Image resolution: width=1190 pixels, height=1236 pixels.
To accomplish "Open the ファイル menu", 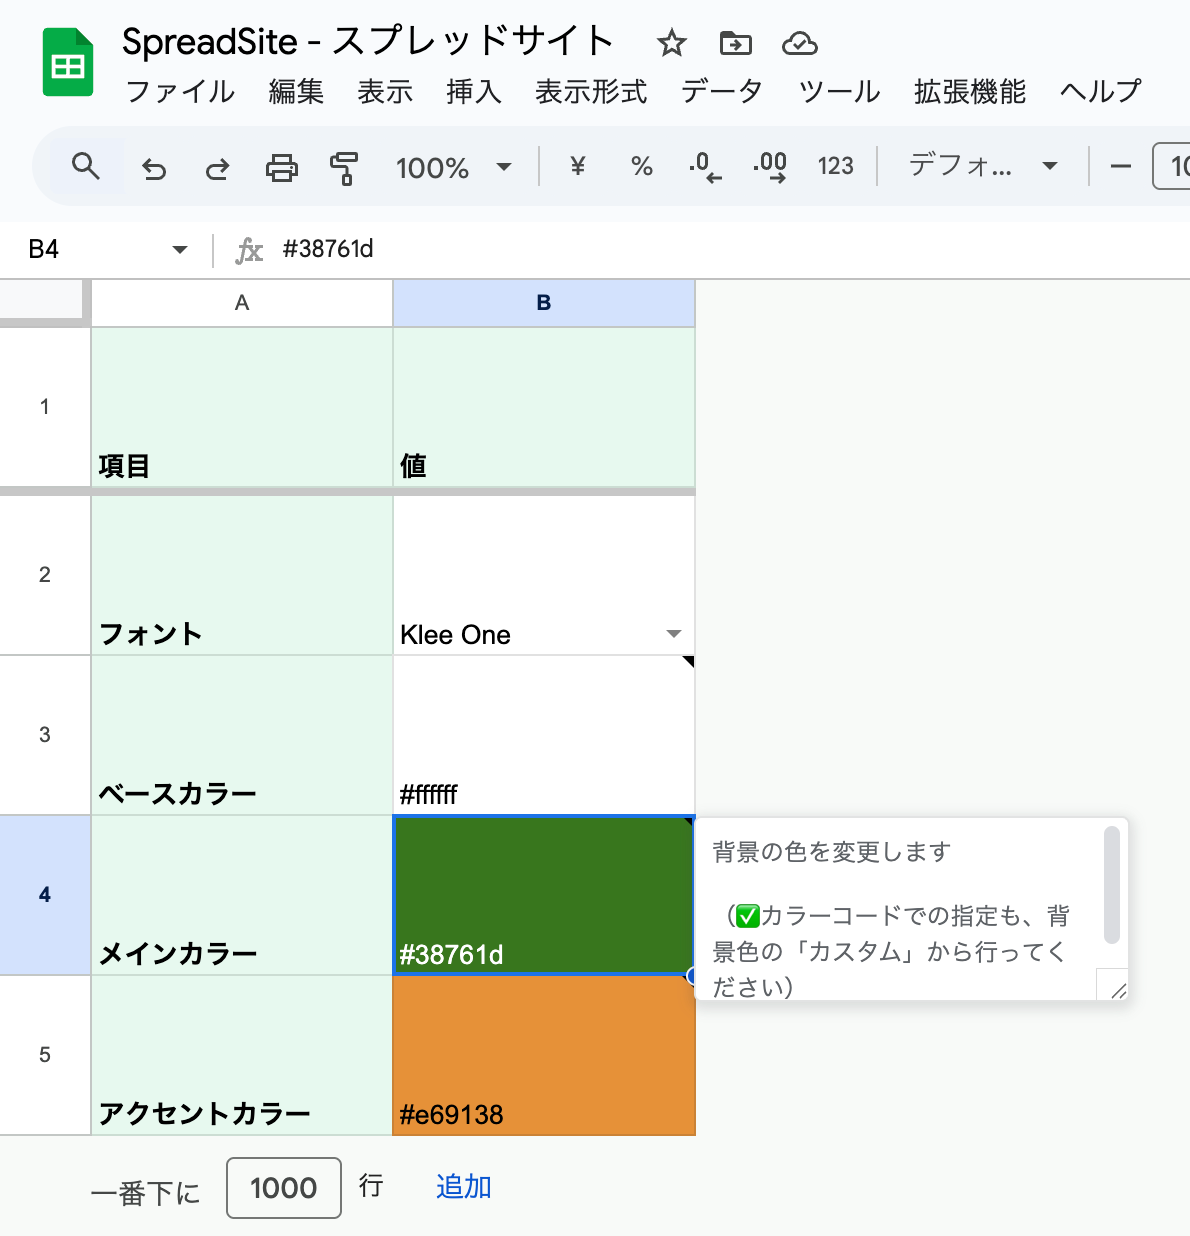I will [180, 91].
